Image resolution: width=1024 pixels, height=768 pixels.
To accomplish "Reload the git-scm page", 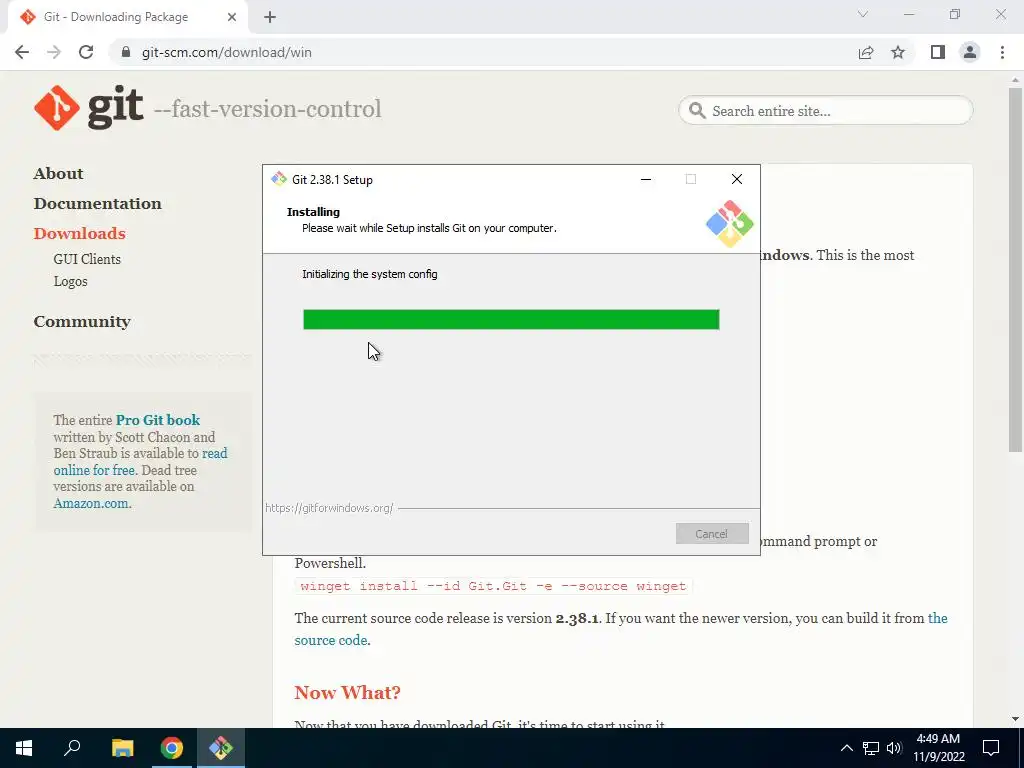I will tap(86, 52).
